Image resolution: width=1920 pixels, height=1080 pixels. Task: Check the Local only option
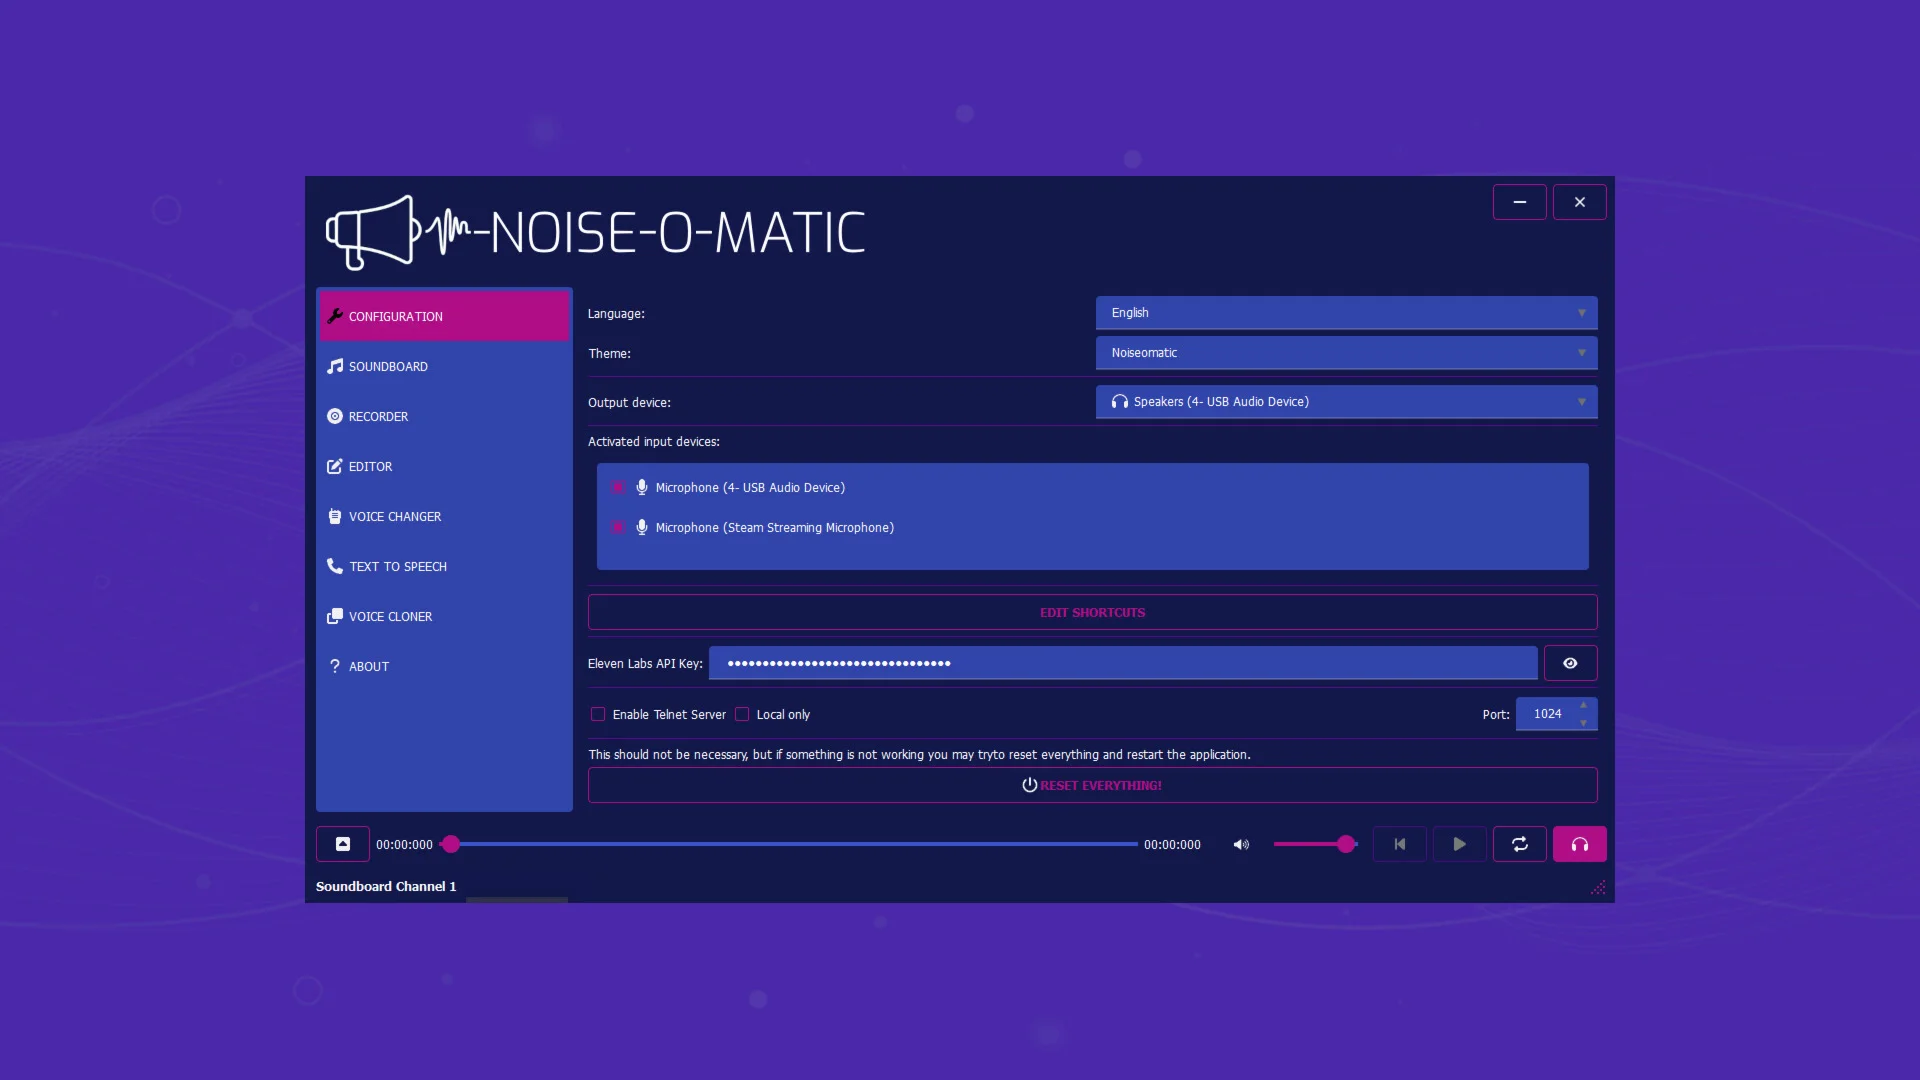tap(742, 714)
